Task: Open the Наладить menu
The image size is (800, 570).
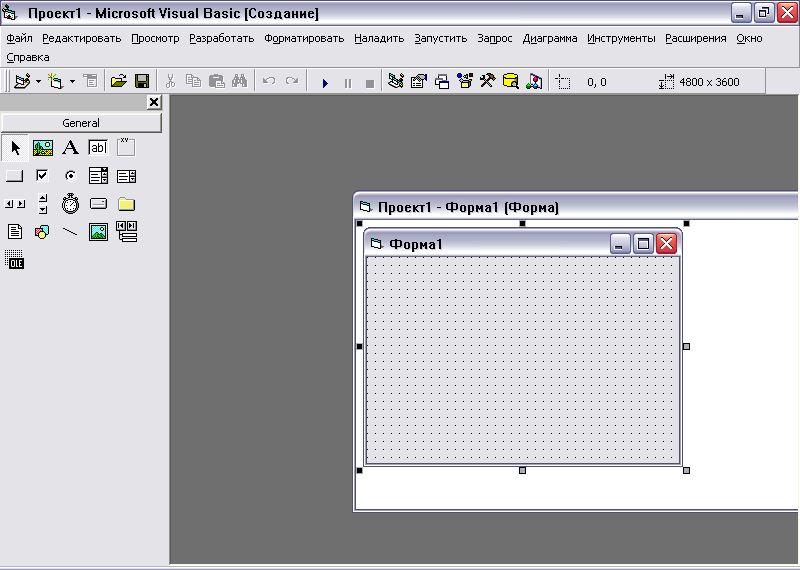Action: coord(379,38)
